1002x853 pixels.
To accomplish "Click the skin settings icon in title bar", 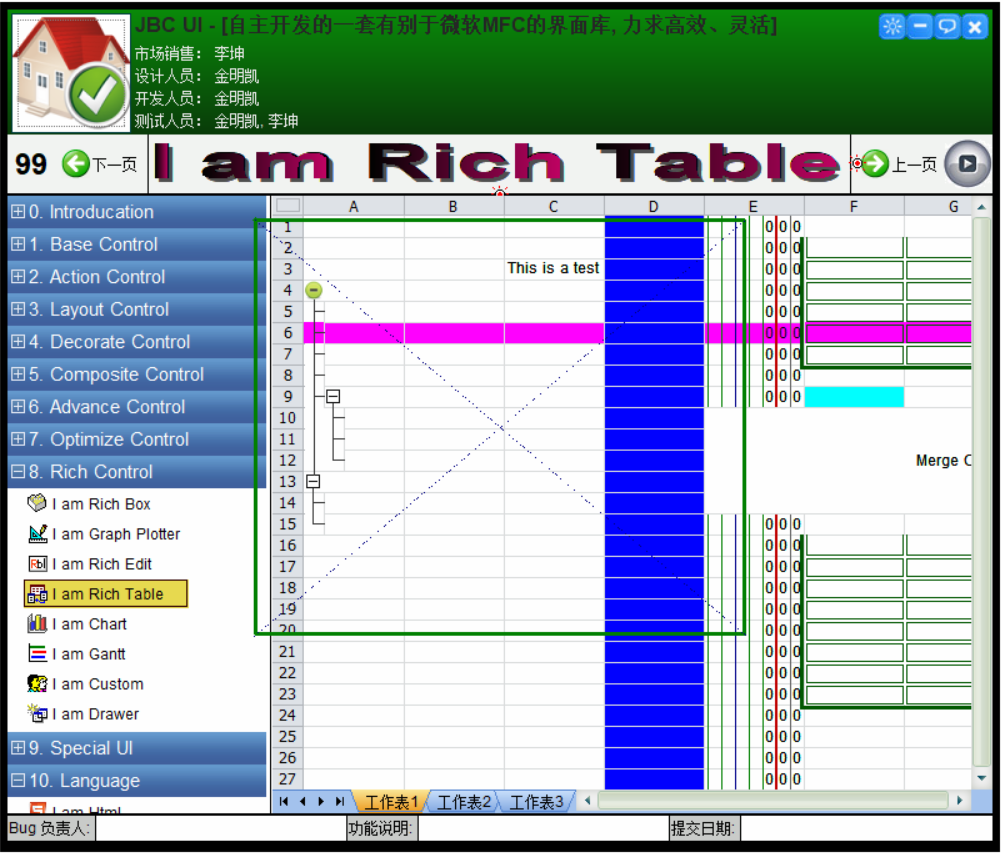I will [x=891, y=27].
